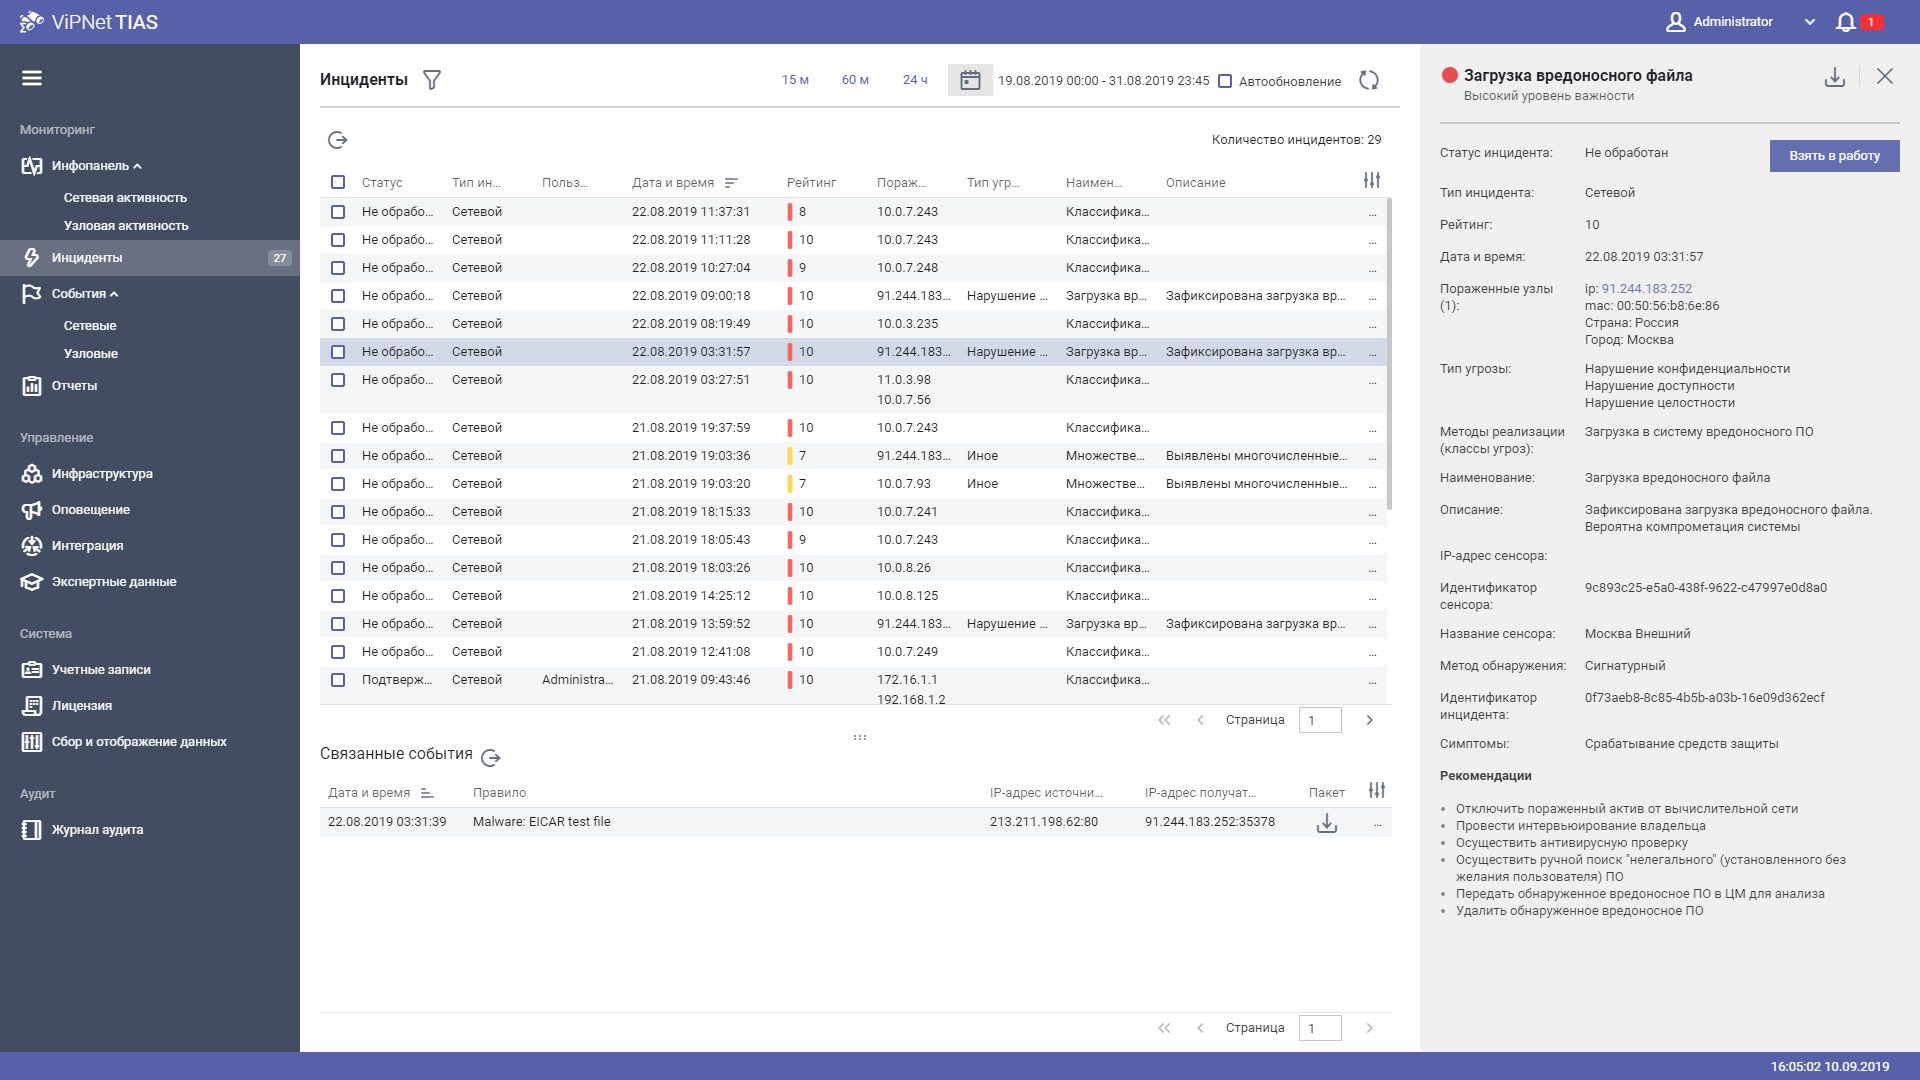The height and width of the screenshot is (1080, 1920).
Task: Collapse the События menu section
Action: click(114, 294)
